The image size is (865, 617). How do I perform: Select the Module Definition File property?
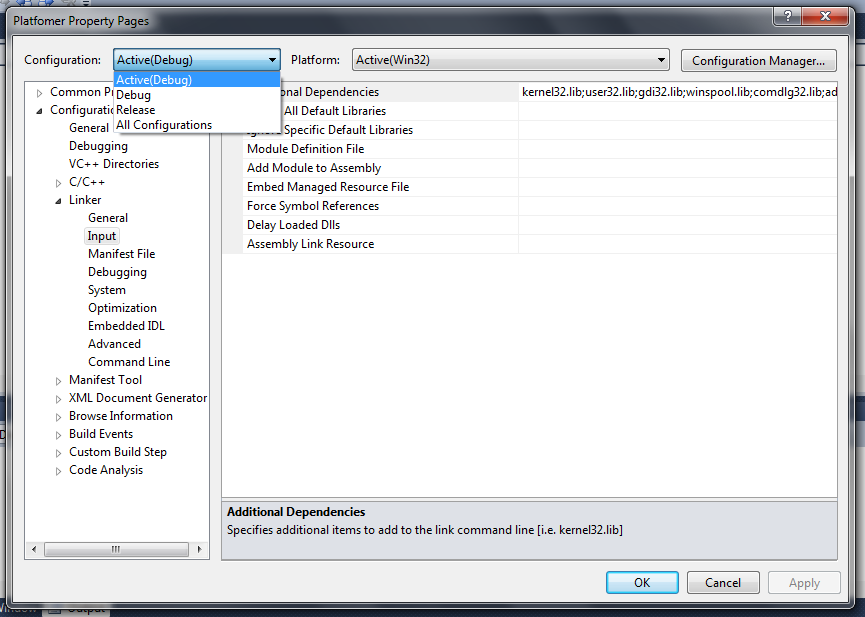[x=305, y=149]
